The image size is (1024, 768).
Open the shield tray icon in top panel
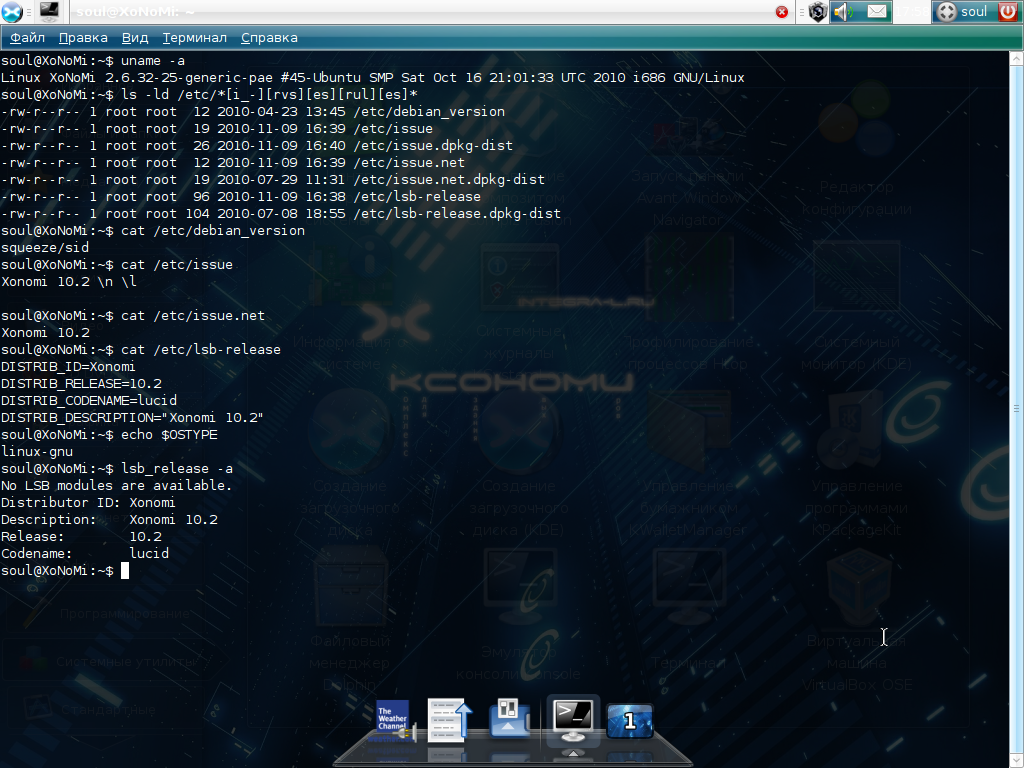(818, 12)
